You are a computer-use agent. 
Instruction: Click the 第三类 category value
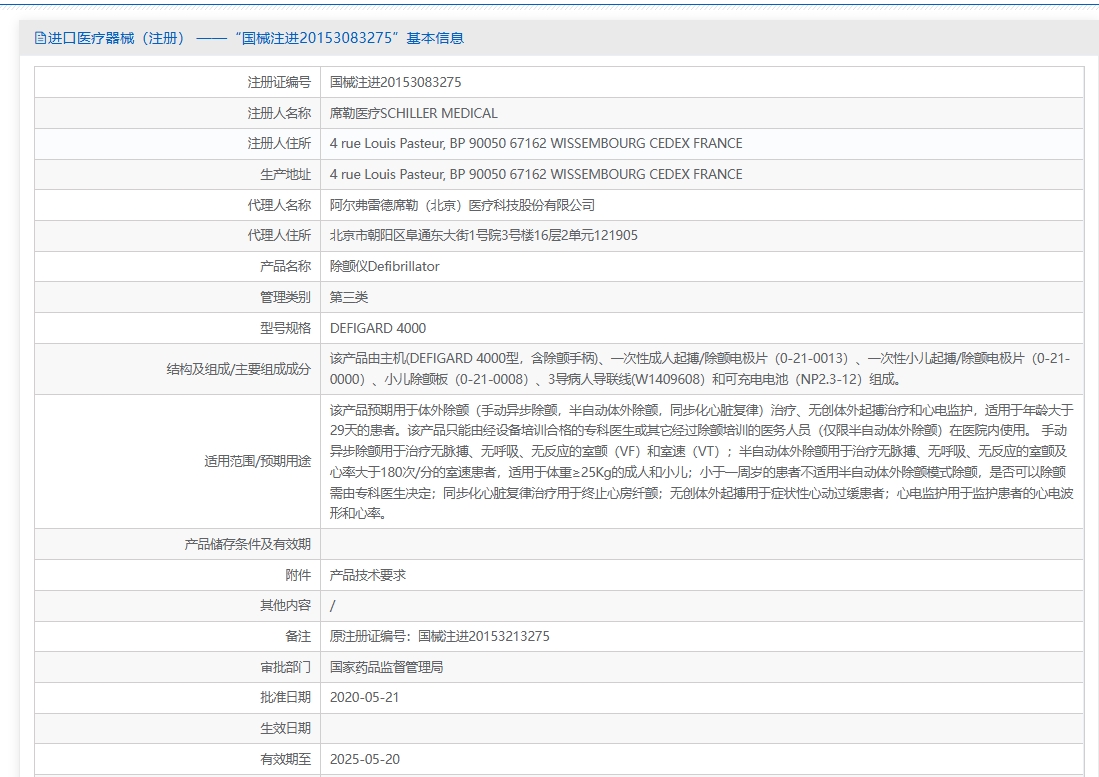pos(349,297)
